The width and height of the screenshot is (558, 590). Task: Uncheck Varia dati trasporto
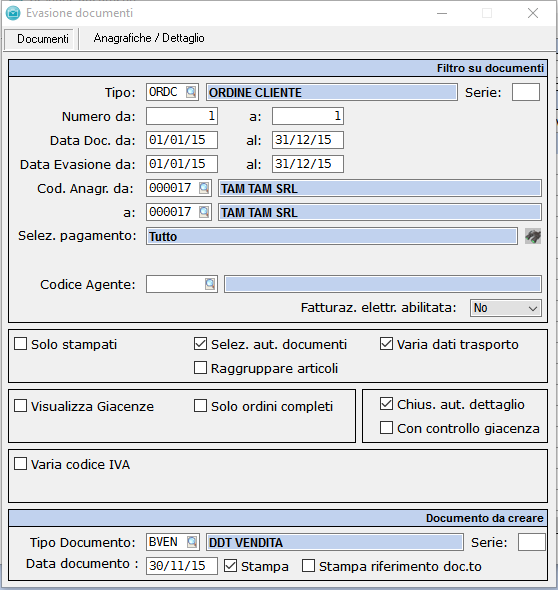[x=386, y=344]
